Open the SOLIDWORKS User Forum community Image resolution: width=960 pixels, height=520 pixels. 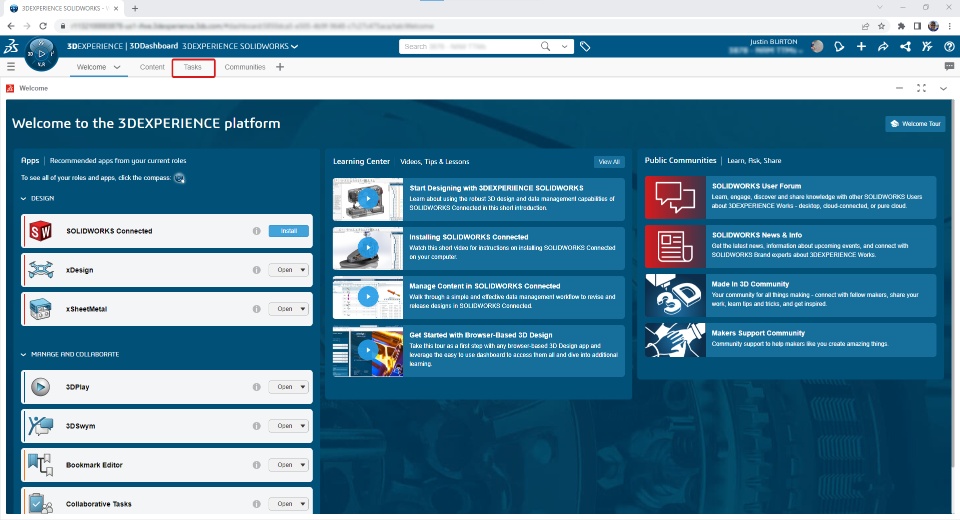coord(790,197)
